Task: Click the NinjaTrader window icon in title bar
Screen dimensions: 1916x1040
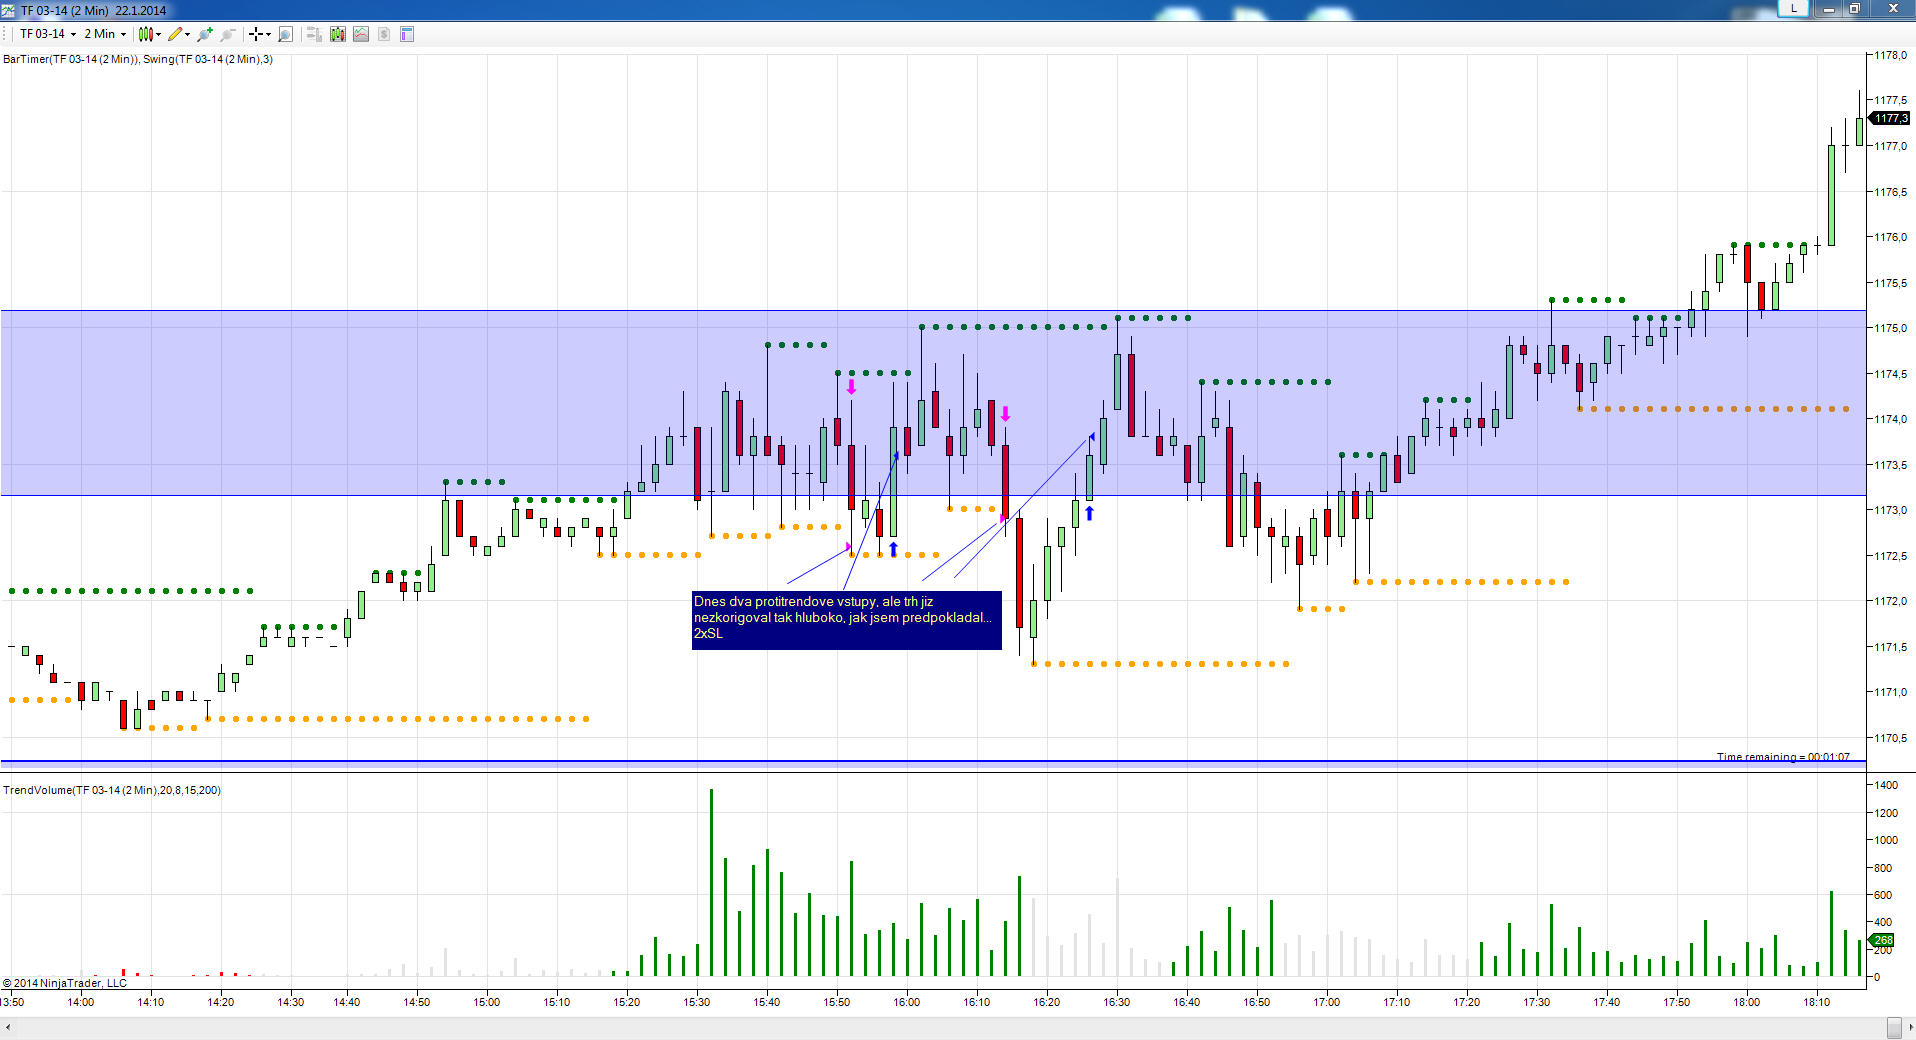Action: [x=9, y=10]
